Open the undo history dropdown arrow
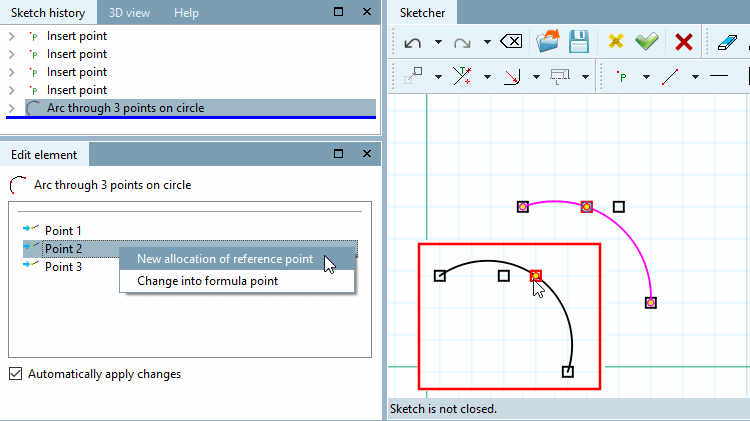Image resolution: width=750 pixels, height=421 pixels. (x=438, y=42)
